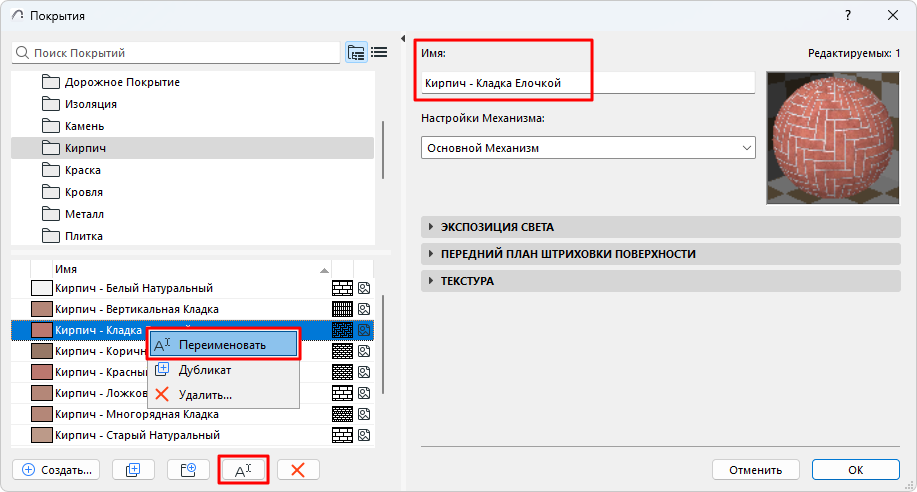Click the rename icon button at bottom
Image resolution: width=917 pixels, height=492 pixels.
click(x=243, y=470)
